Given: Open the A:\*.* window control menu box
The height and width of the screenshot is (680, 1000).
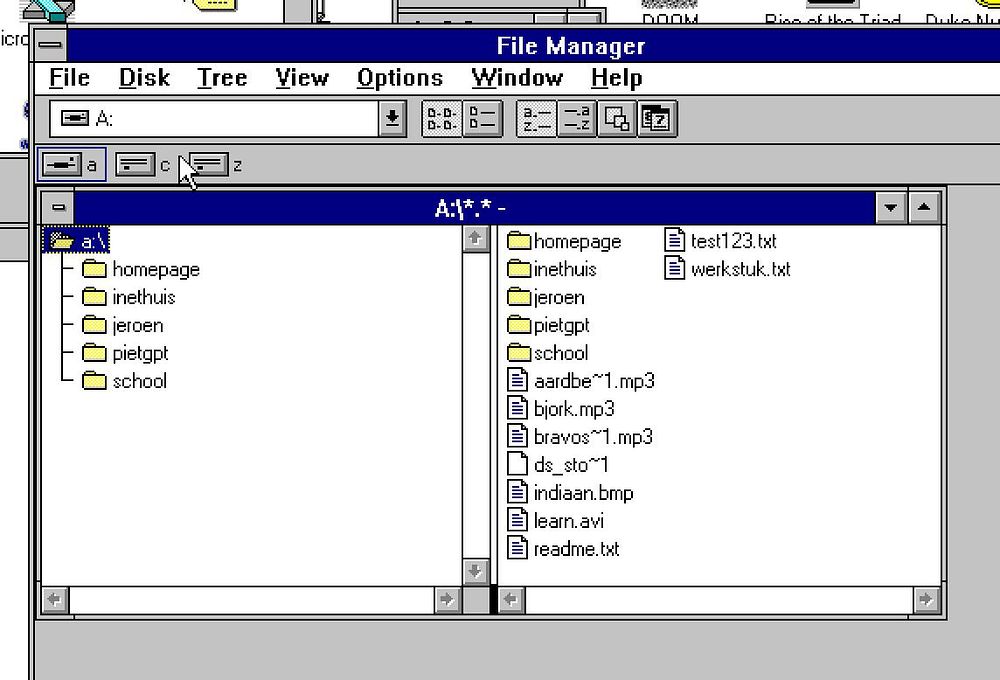Looking at the screenshot, I should point(58,207).
